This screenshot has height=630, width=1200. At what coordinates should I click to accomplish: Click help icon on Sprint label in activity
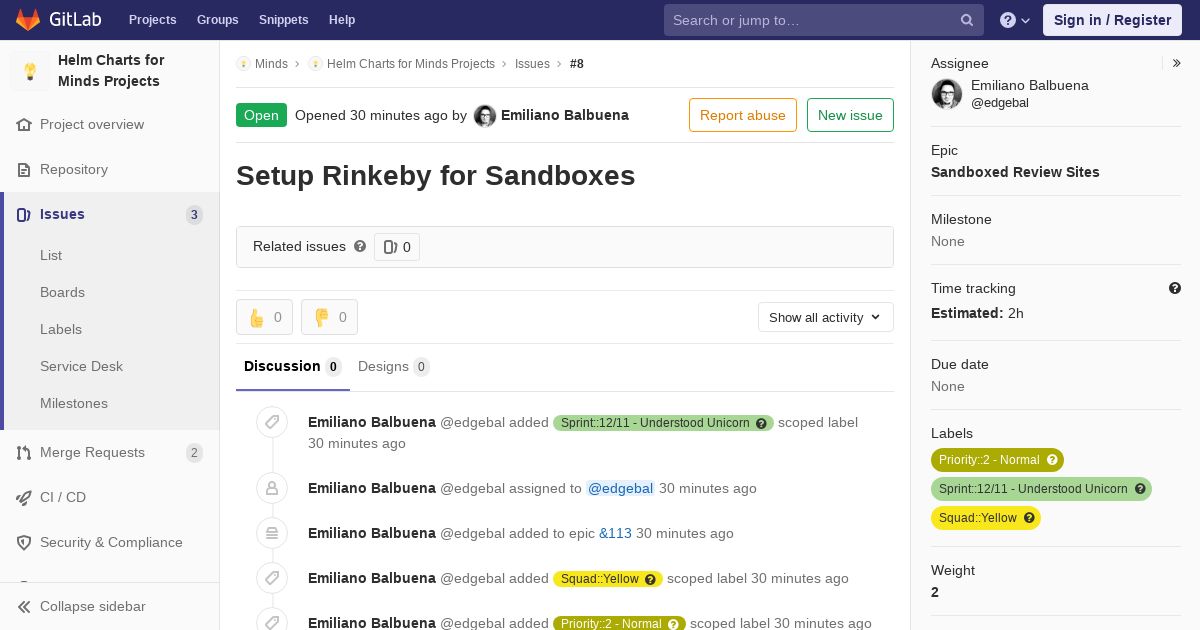pos(762,423)
